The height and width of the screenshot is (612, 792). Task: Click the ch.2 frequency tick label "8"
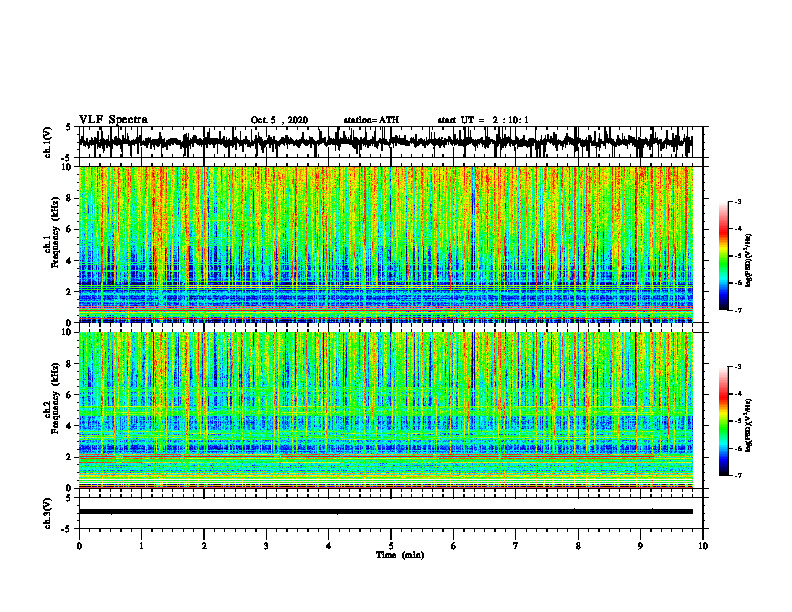70,364
